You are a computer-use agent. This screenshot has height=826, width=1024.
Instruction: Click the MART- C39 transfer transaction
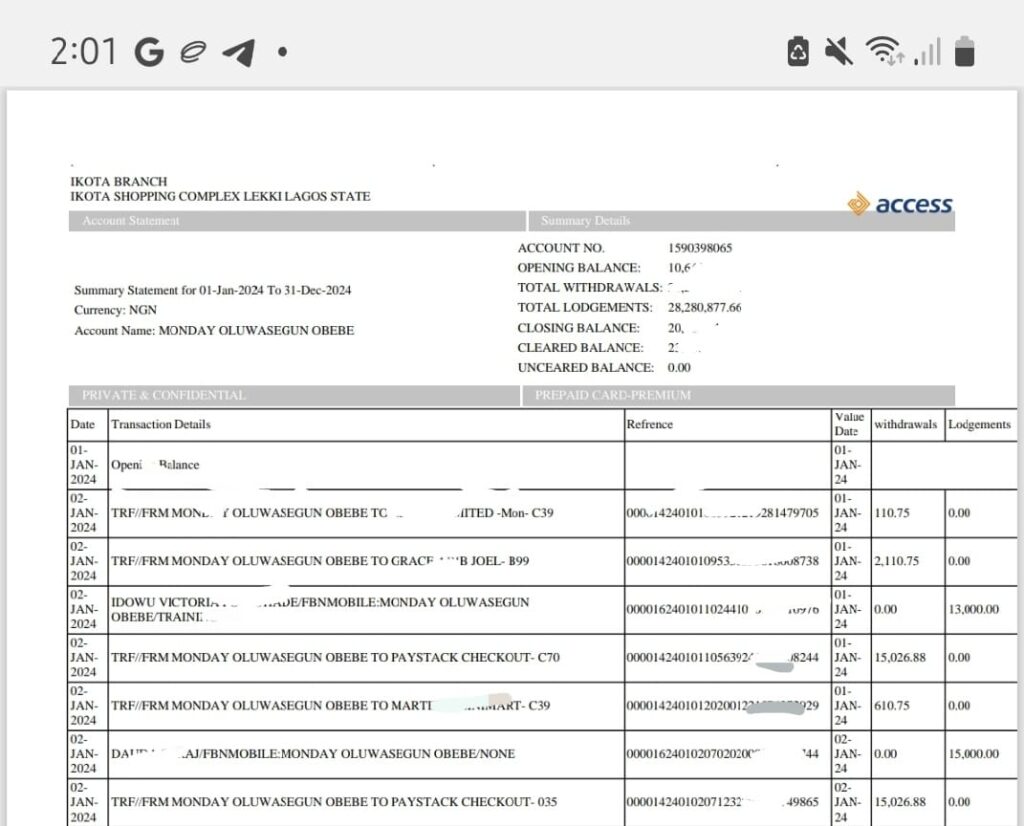click(330, 706)
